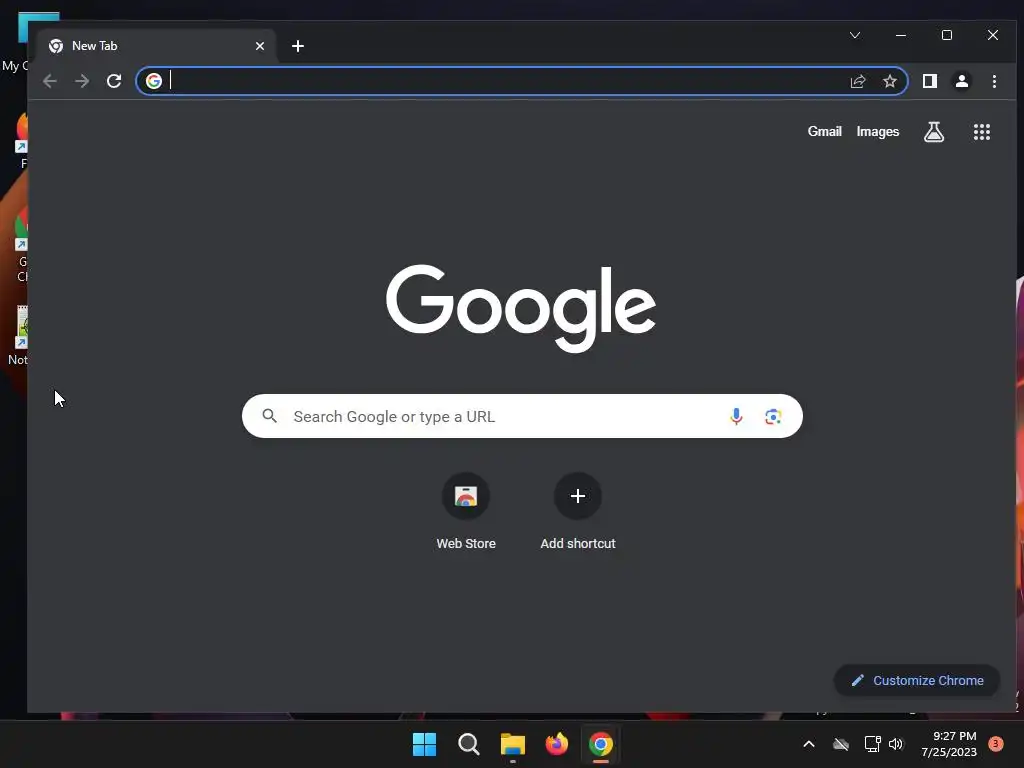The width and height of the screenshot is (1024, 768).
Task: Start voice search with microphone
Action: (x=736, y=416)
